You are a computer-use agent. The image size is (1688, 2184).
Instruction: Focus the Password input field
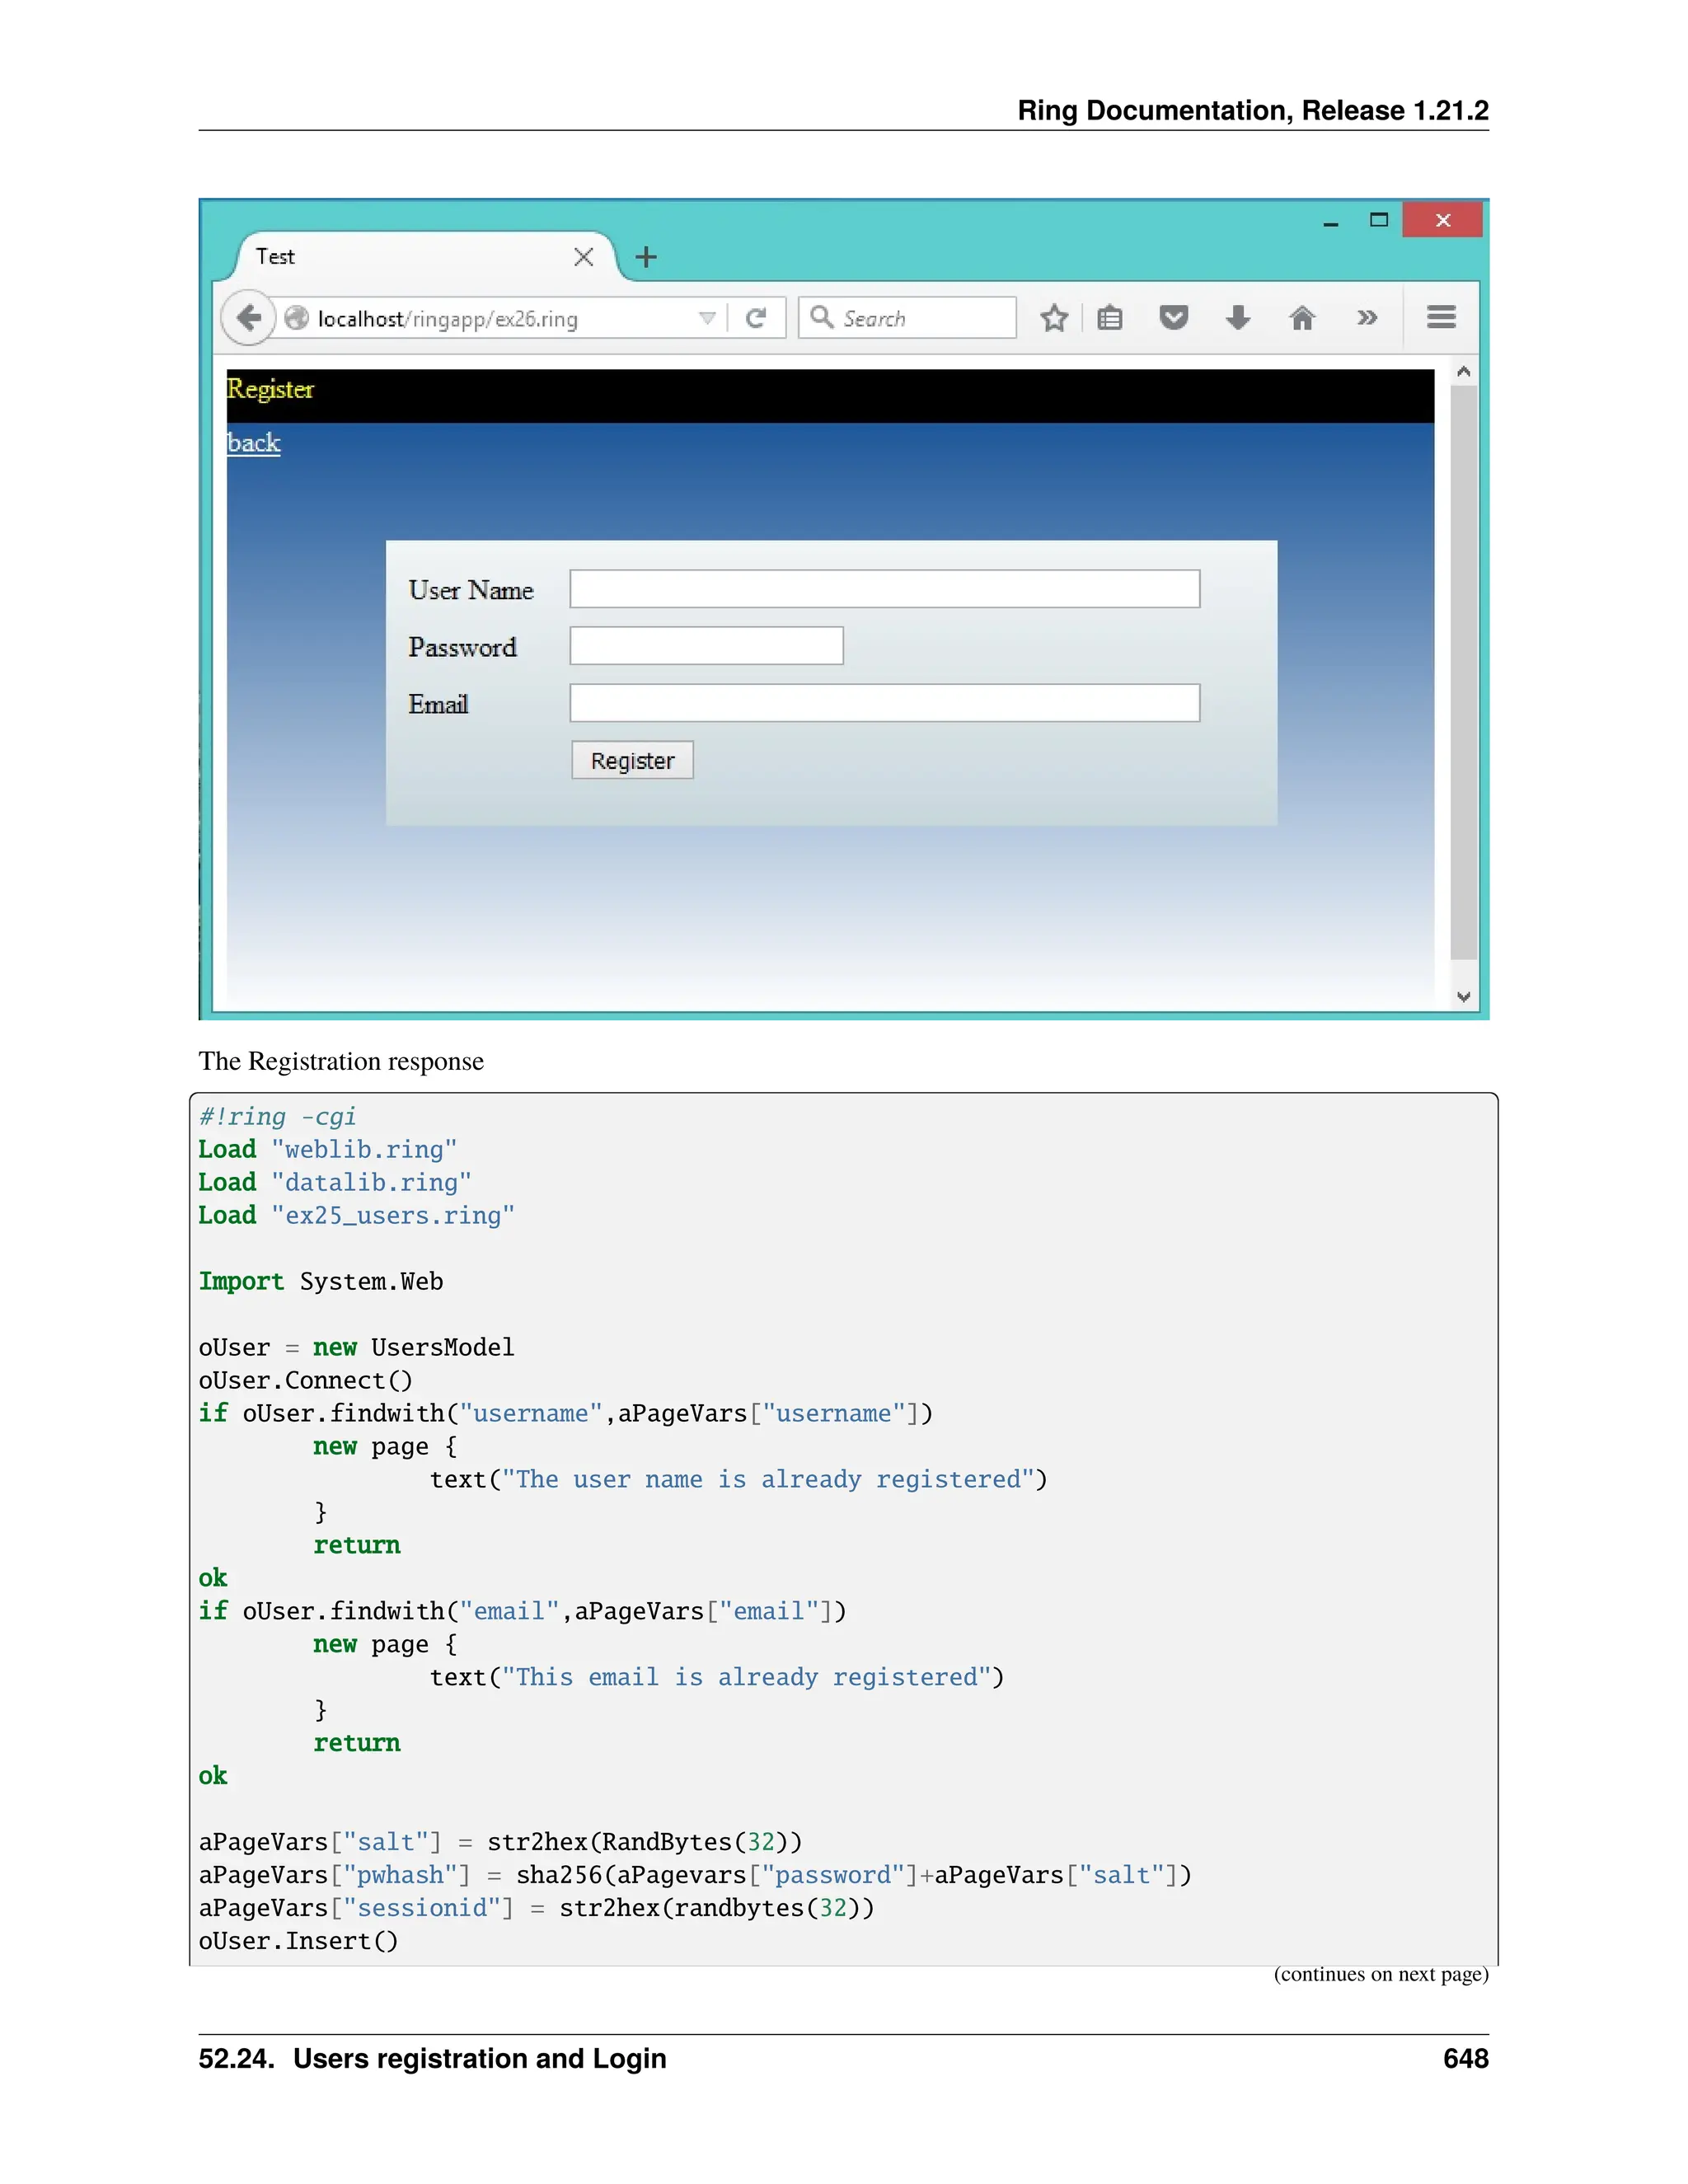(x=706, y=646)
